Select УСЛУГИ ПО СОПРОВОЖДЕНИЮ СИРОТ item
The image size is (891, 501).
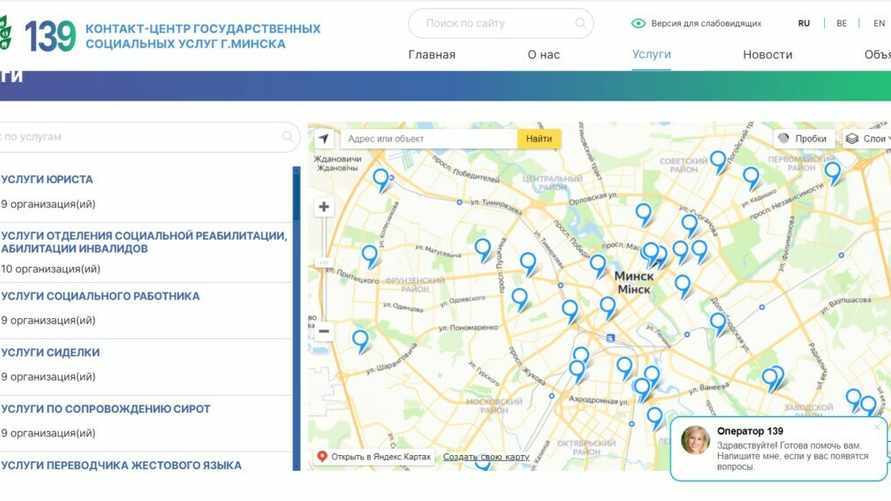[106, 408]
